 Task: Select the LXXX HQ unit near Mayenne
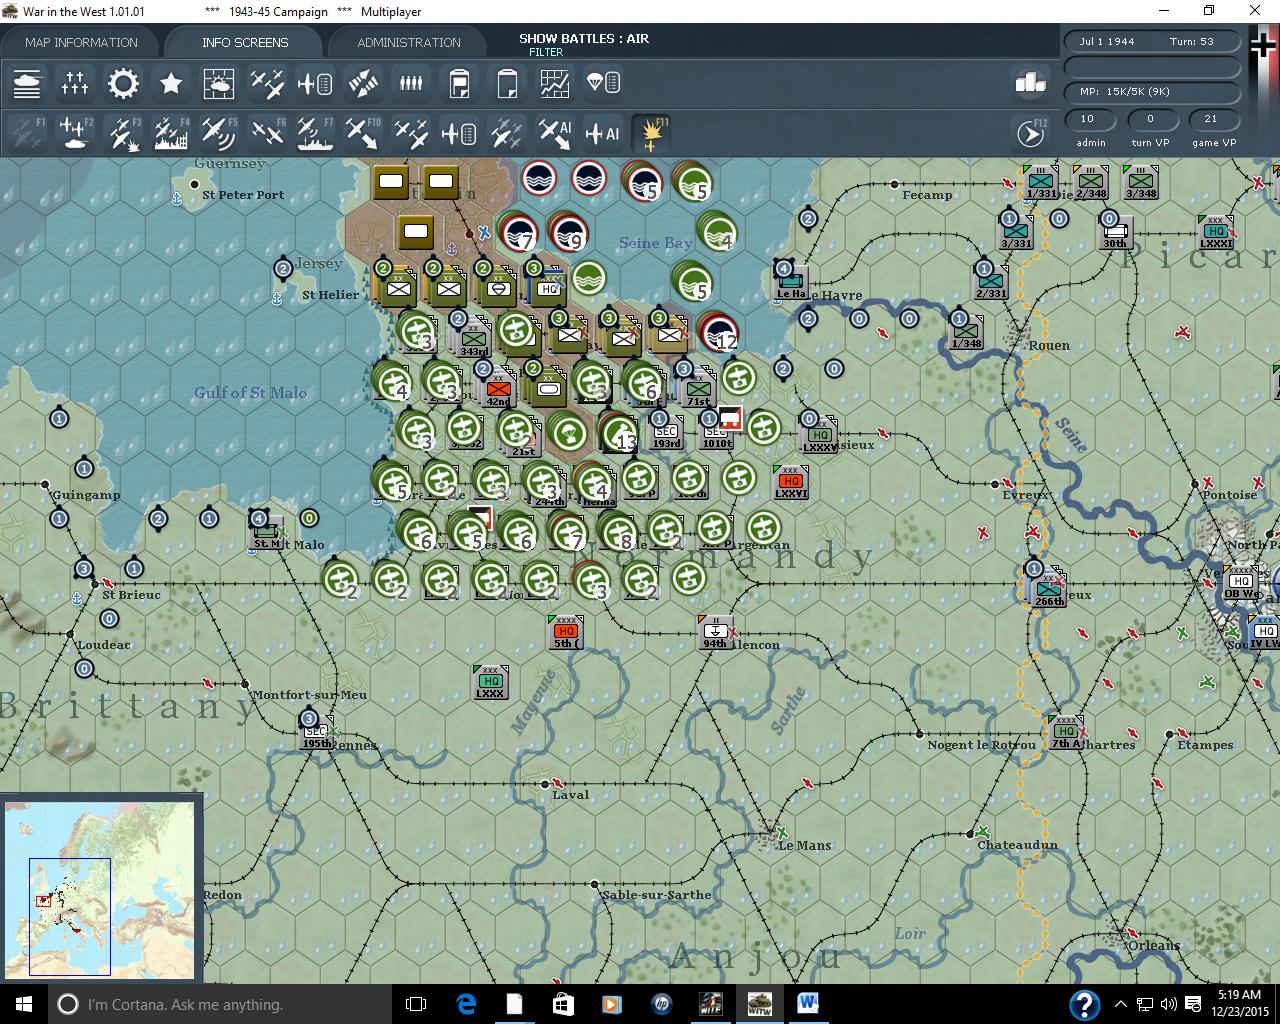[x=490, y=682]
